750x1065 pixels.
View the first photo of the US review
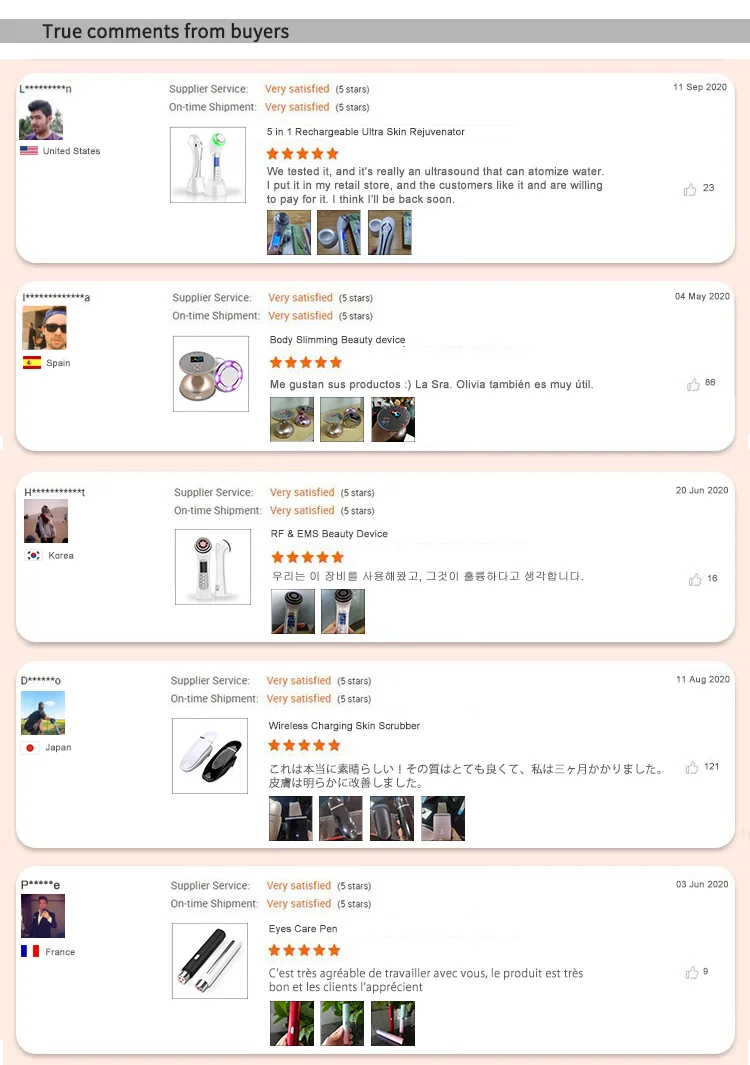tap(289, 232)
